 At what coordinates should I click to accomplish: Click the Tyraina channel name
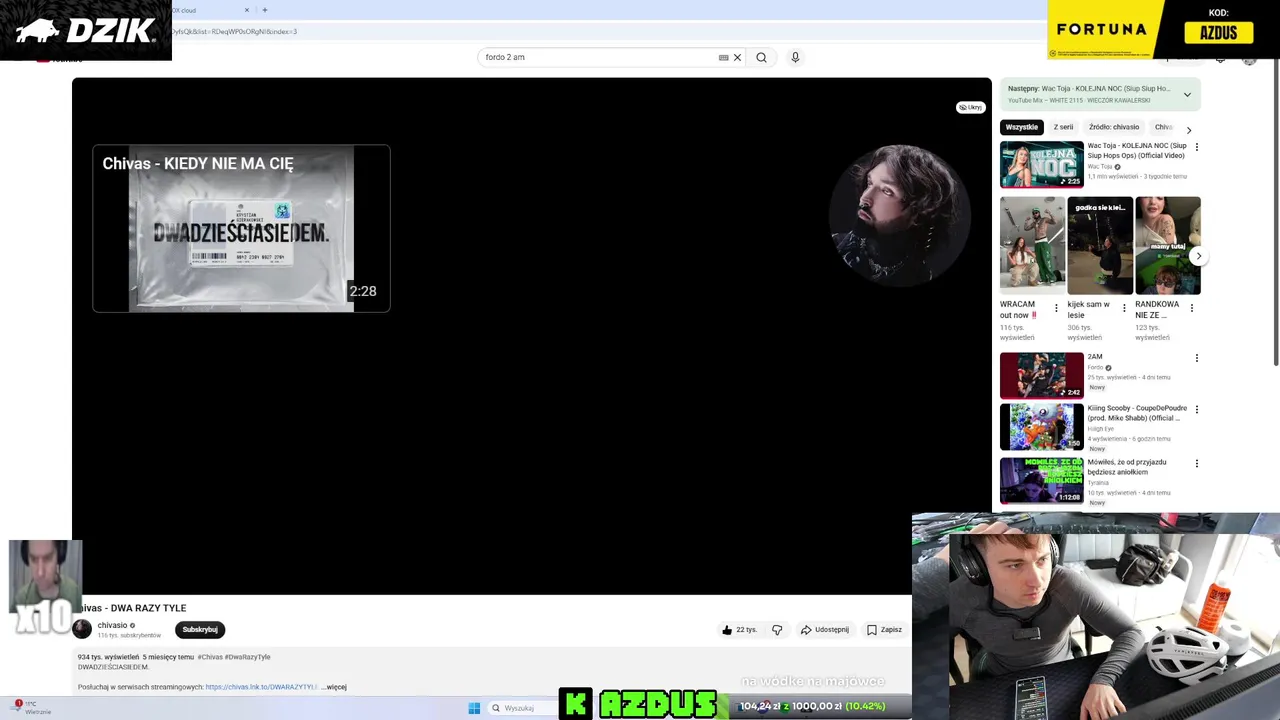click(1098, 483)
